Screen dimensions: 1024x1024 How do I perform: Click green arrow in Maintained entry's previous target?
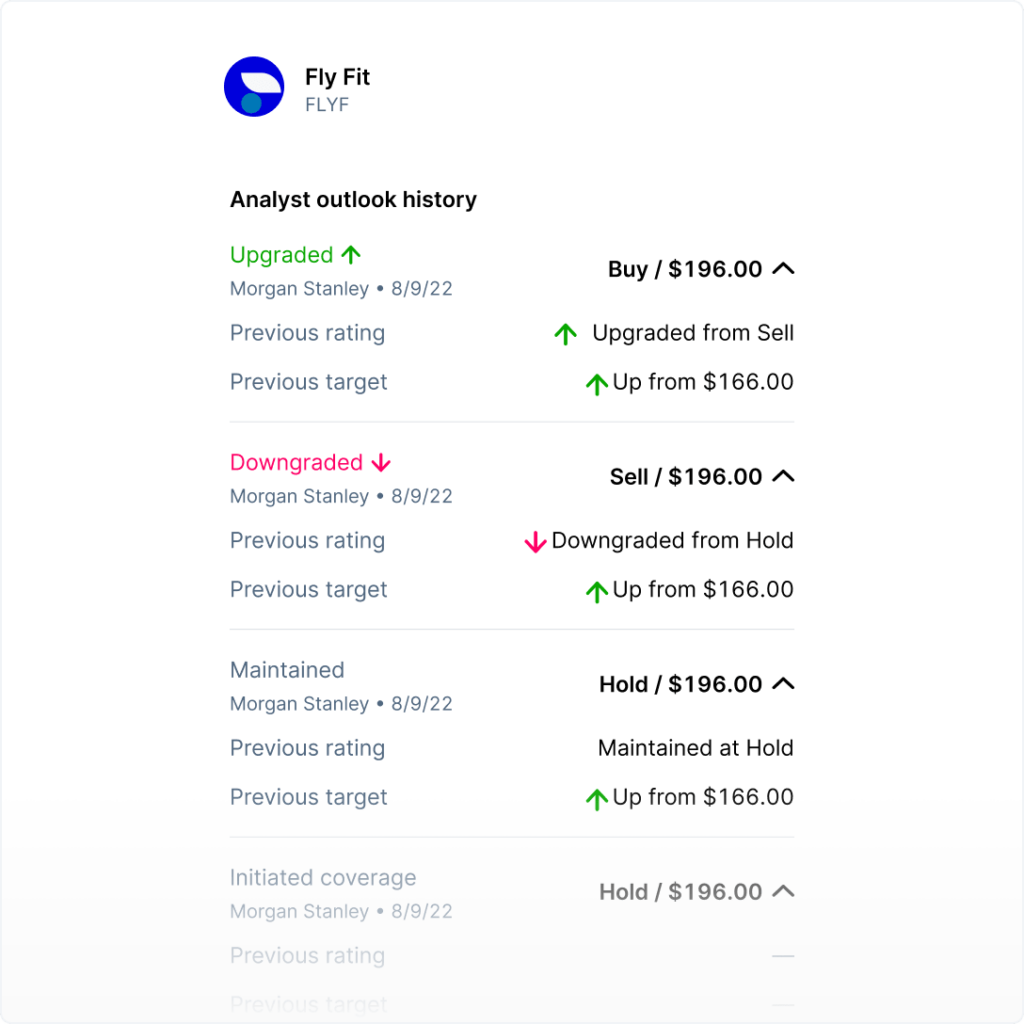tap(597, 799)
